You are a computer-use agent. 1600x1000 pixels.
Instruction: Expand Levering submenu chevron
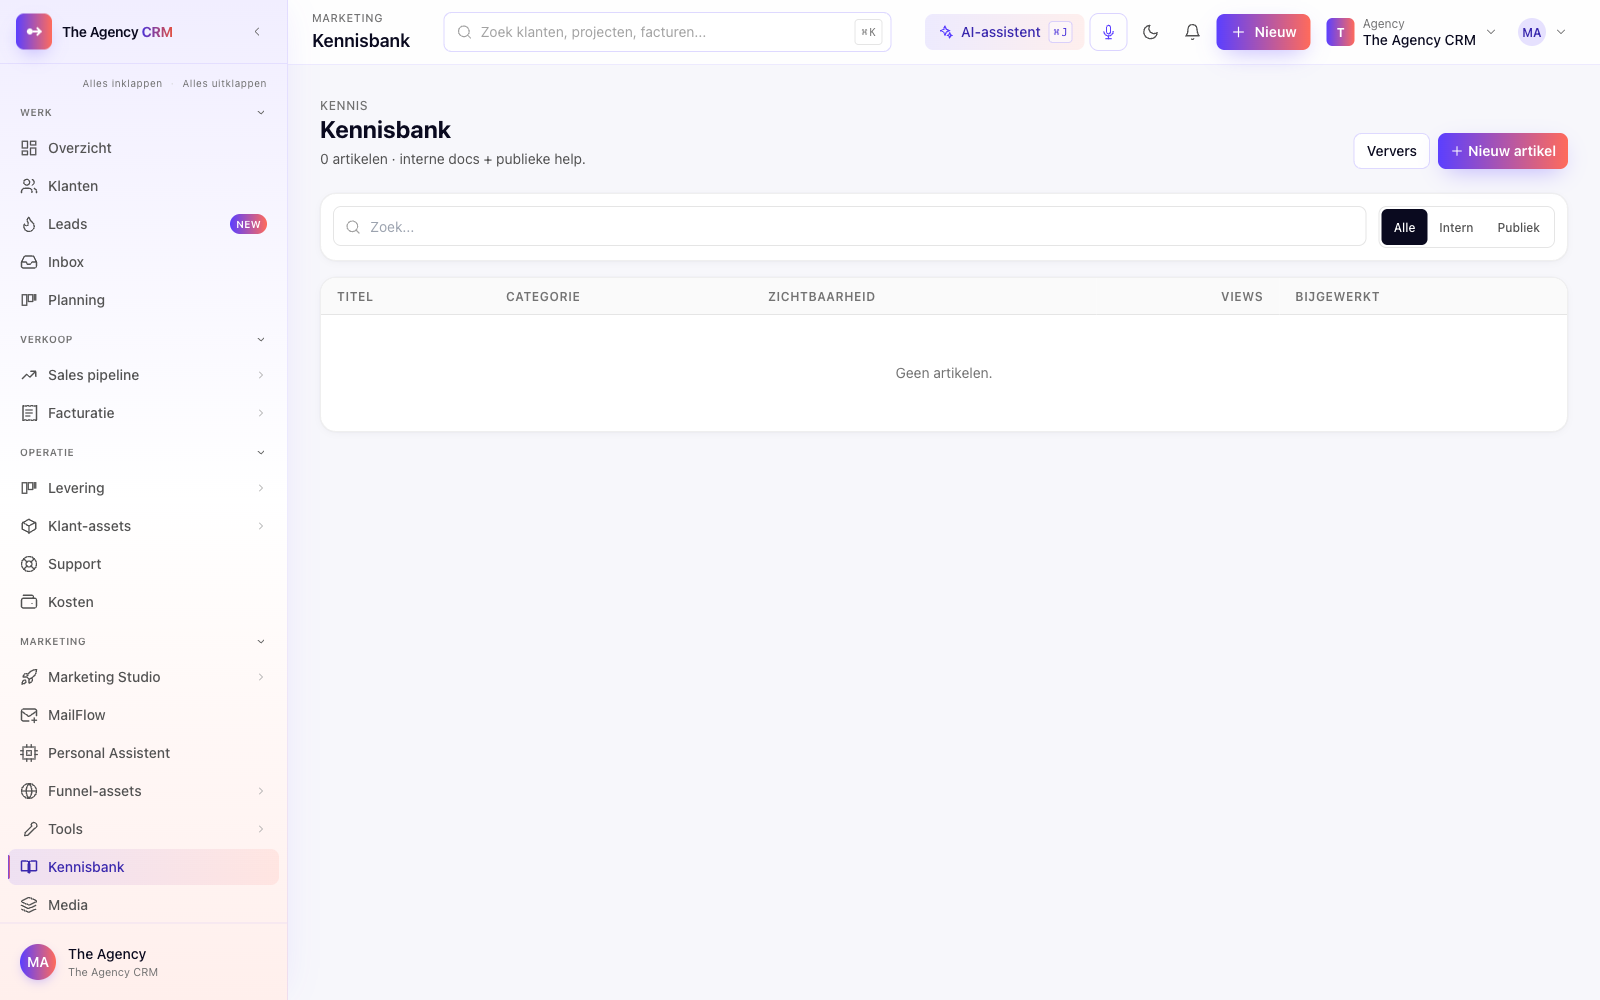tap(261, 488)
